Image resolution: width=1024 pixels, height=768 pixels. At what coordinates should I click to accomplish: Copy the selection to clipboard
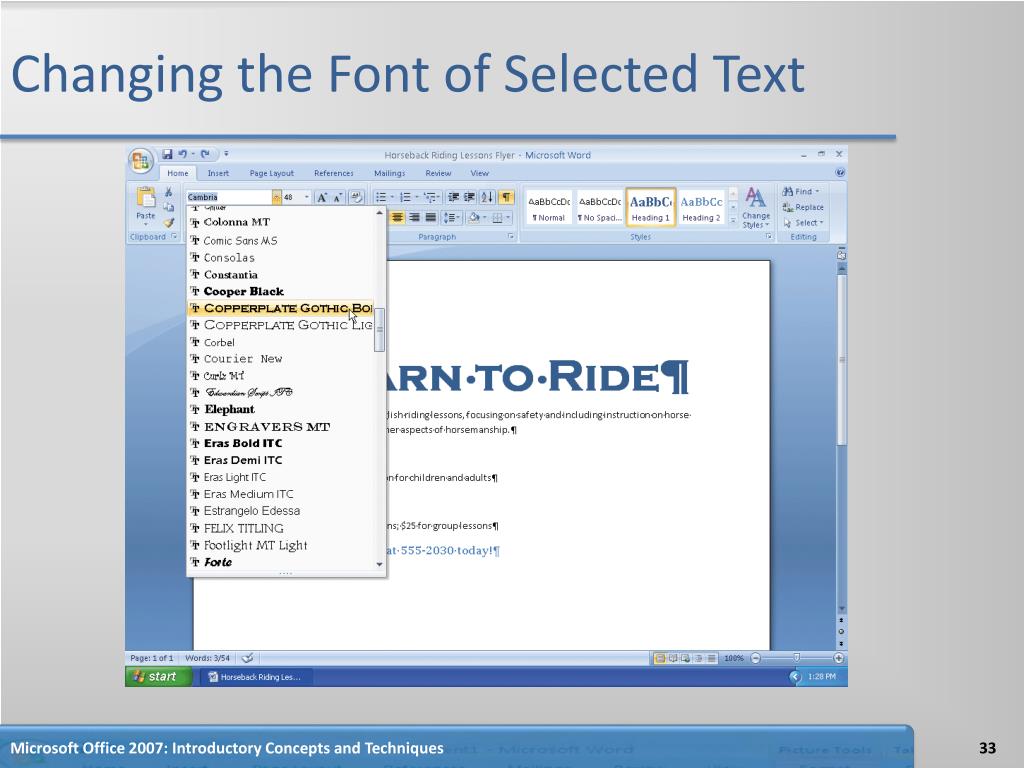(168, 207)
